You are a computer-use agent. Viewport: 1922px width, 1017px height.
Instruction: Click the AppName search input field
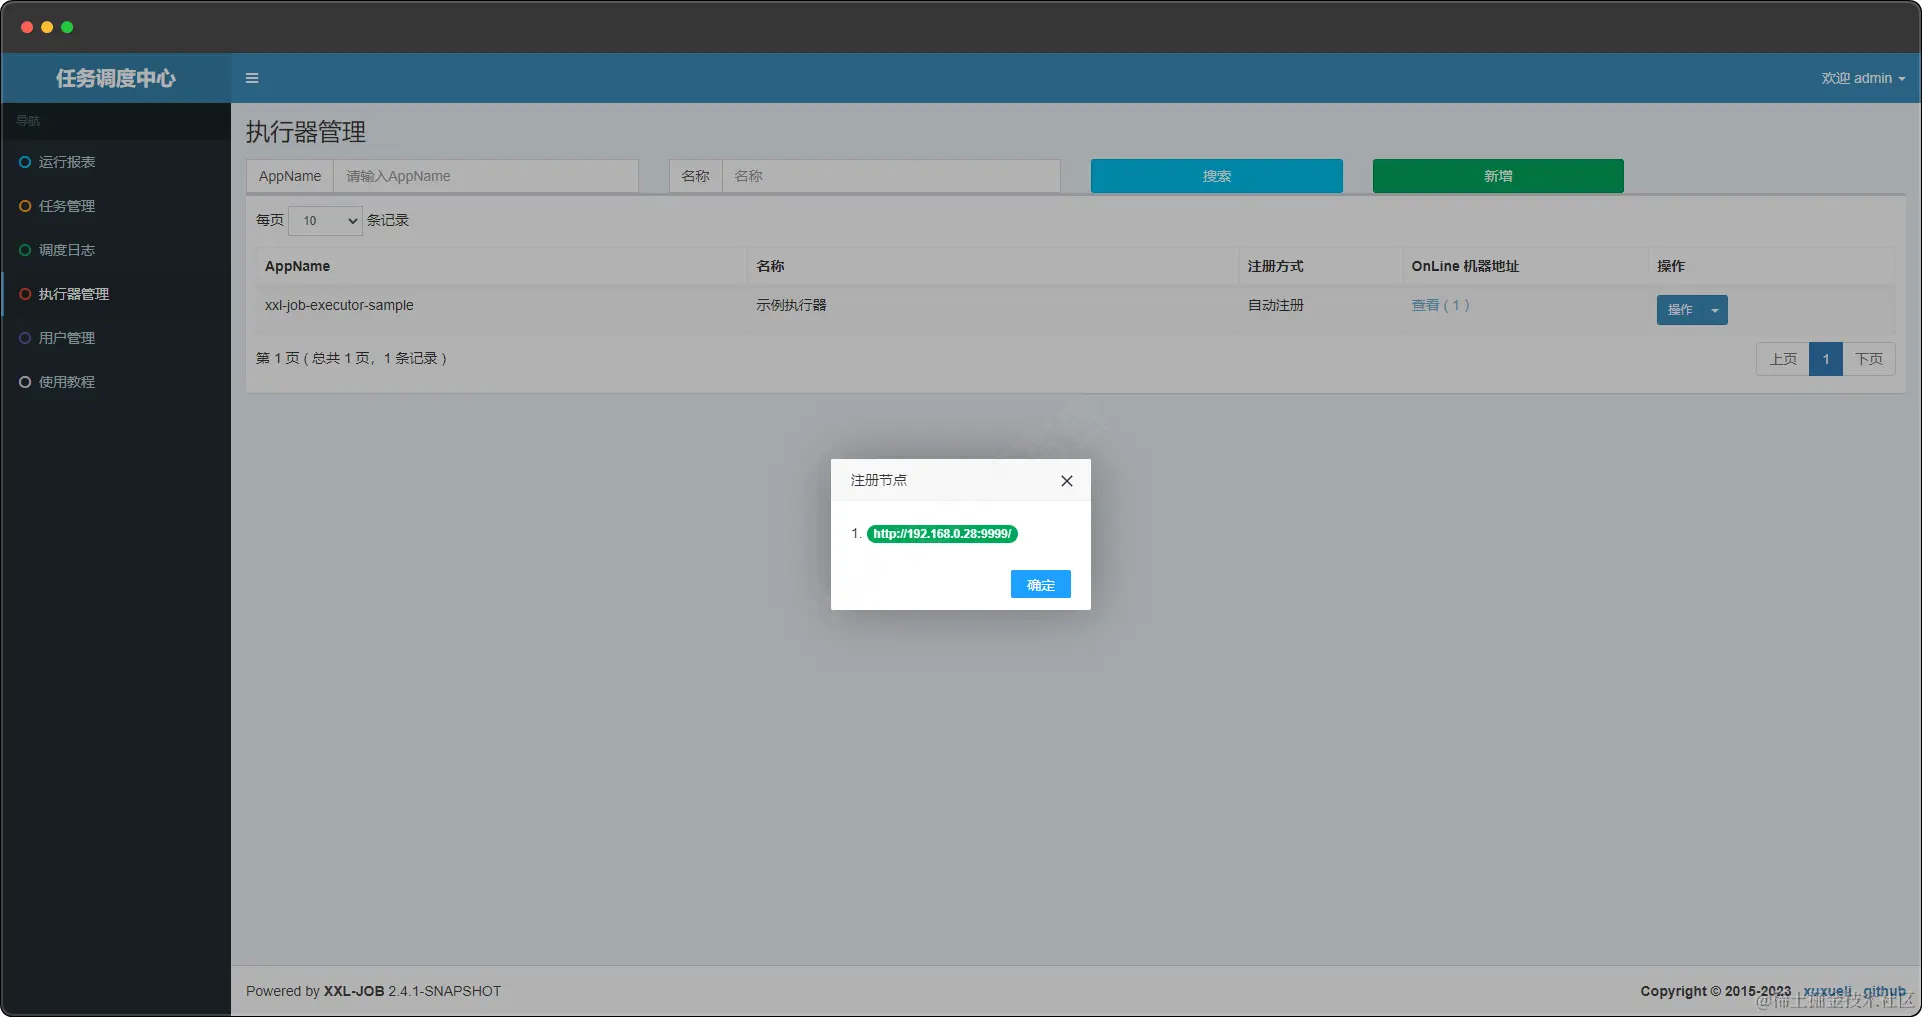coord(486,176)
